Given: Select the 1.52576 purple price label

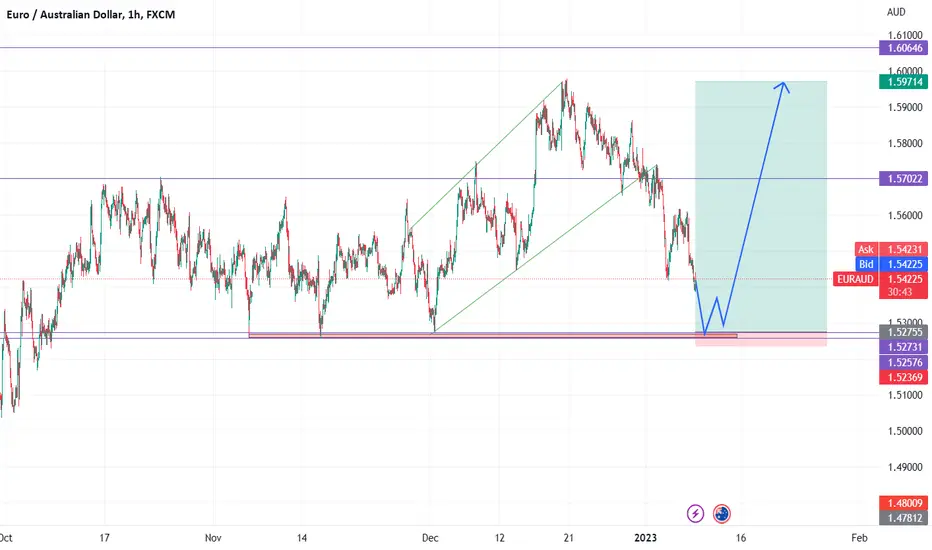Looking at the screenshot, I should click(904, 362).
